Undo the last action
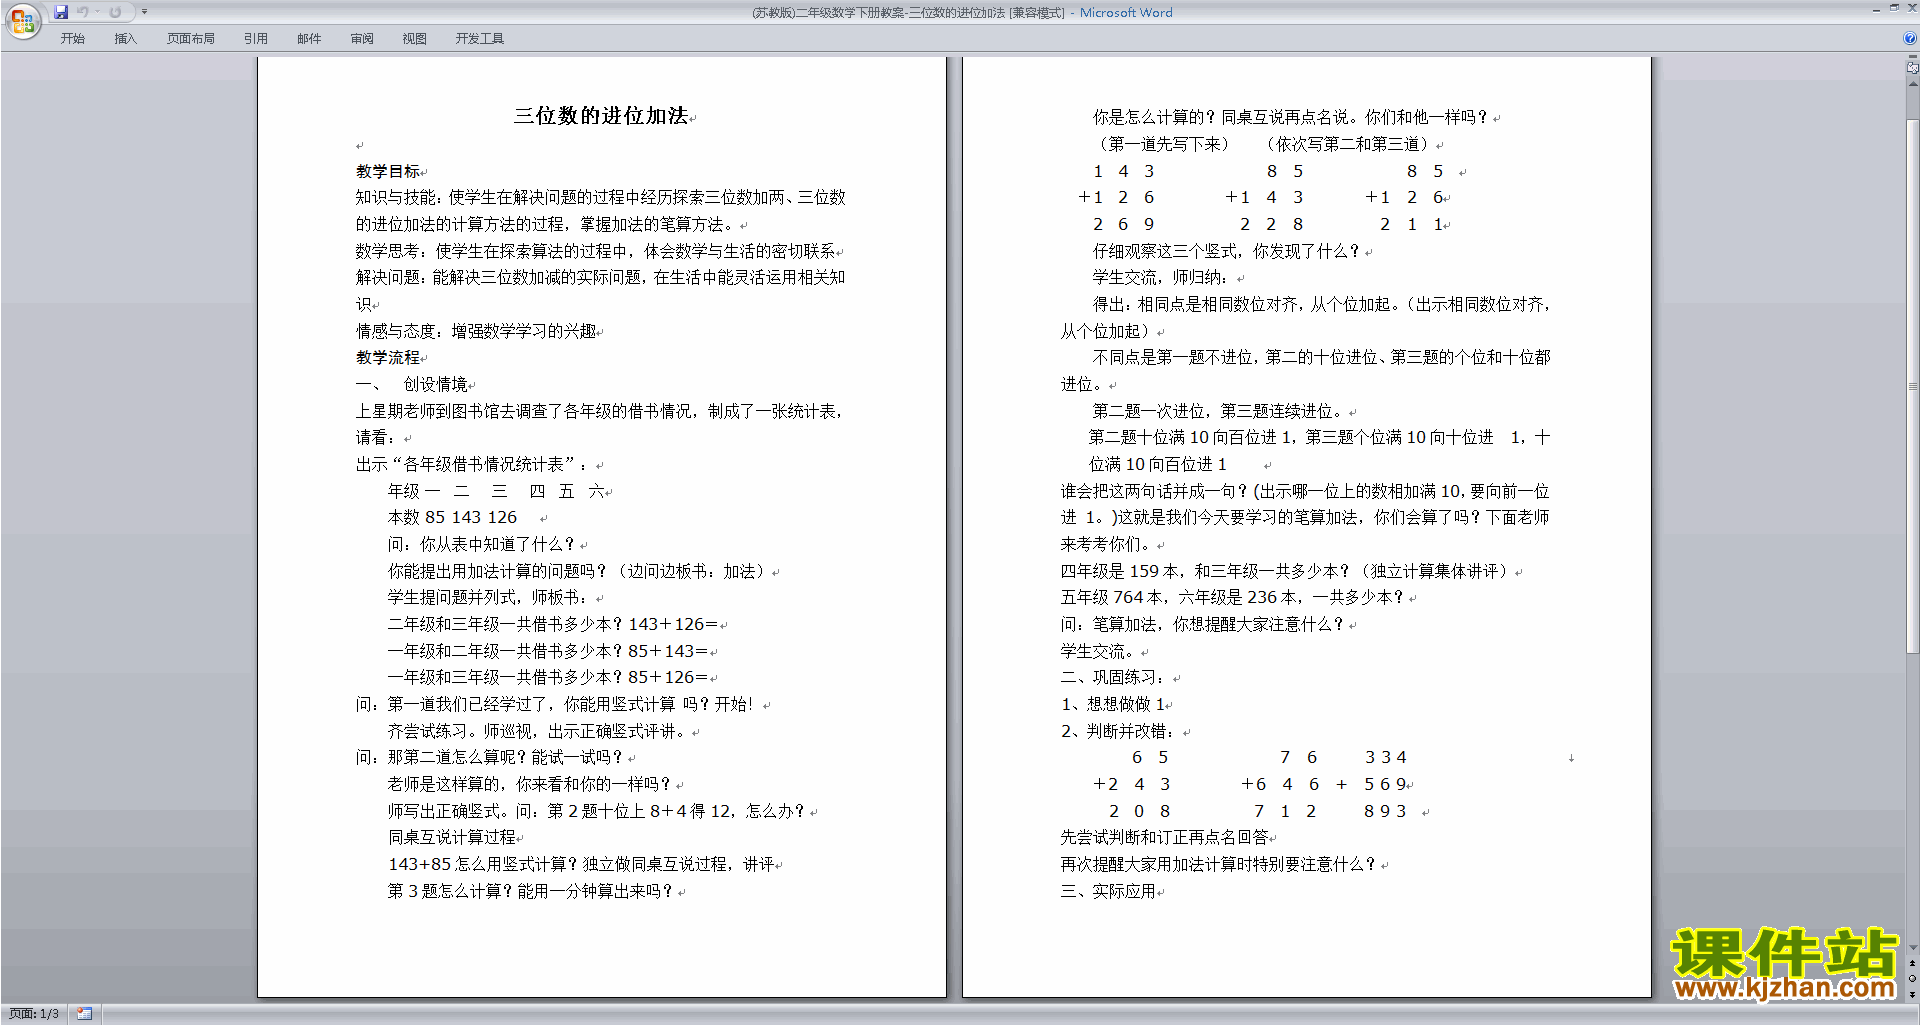1920x1025 pixels. tap(83, 12)
